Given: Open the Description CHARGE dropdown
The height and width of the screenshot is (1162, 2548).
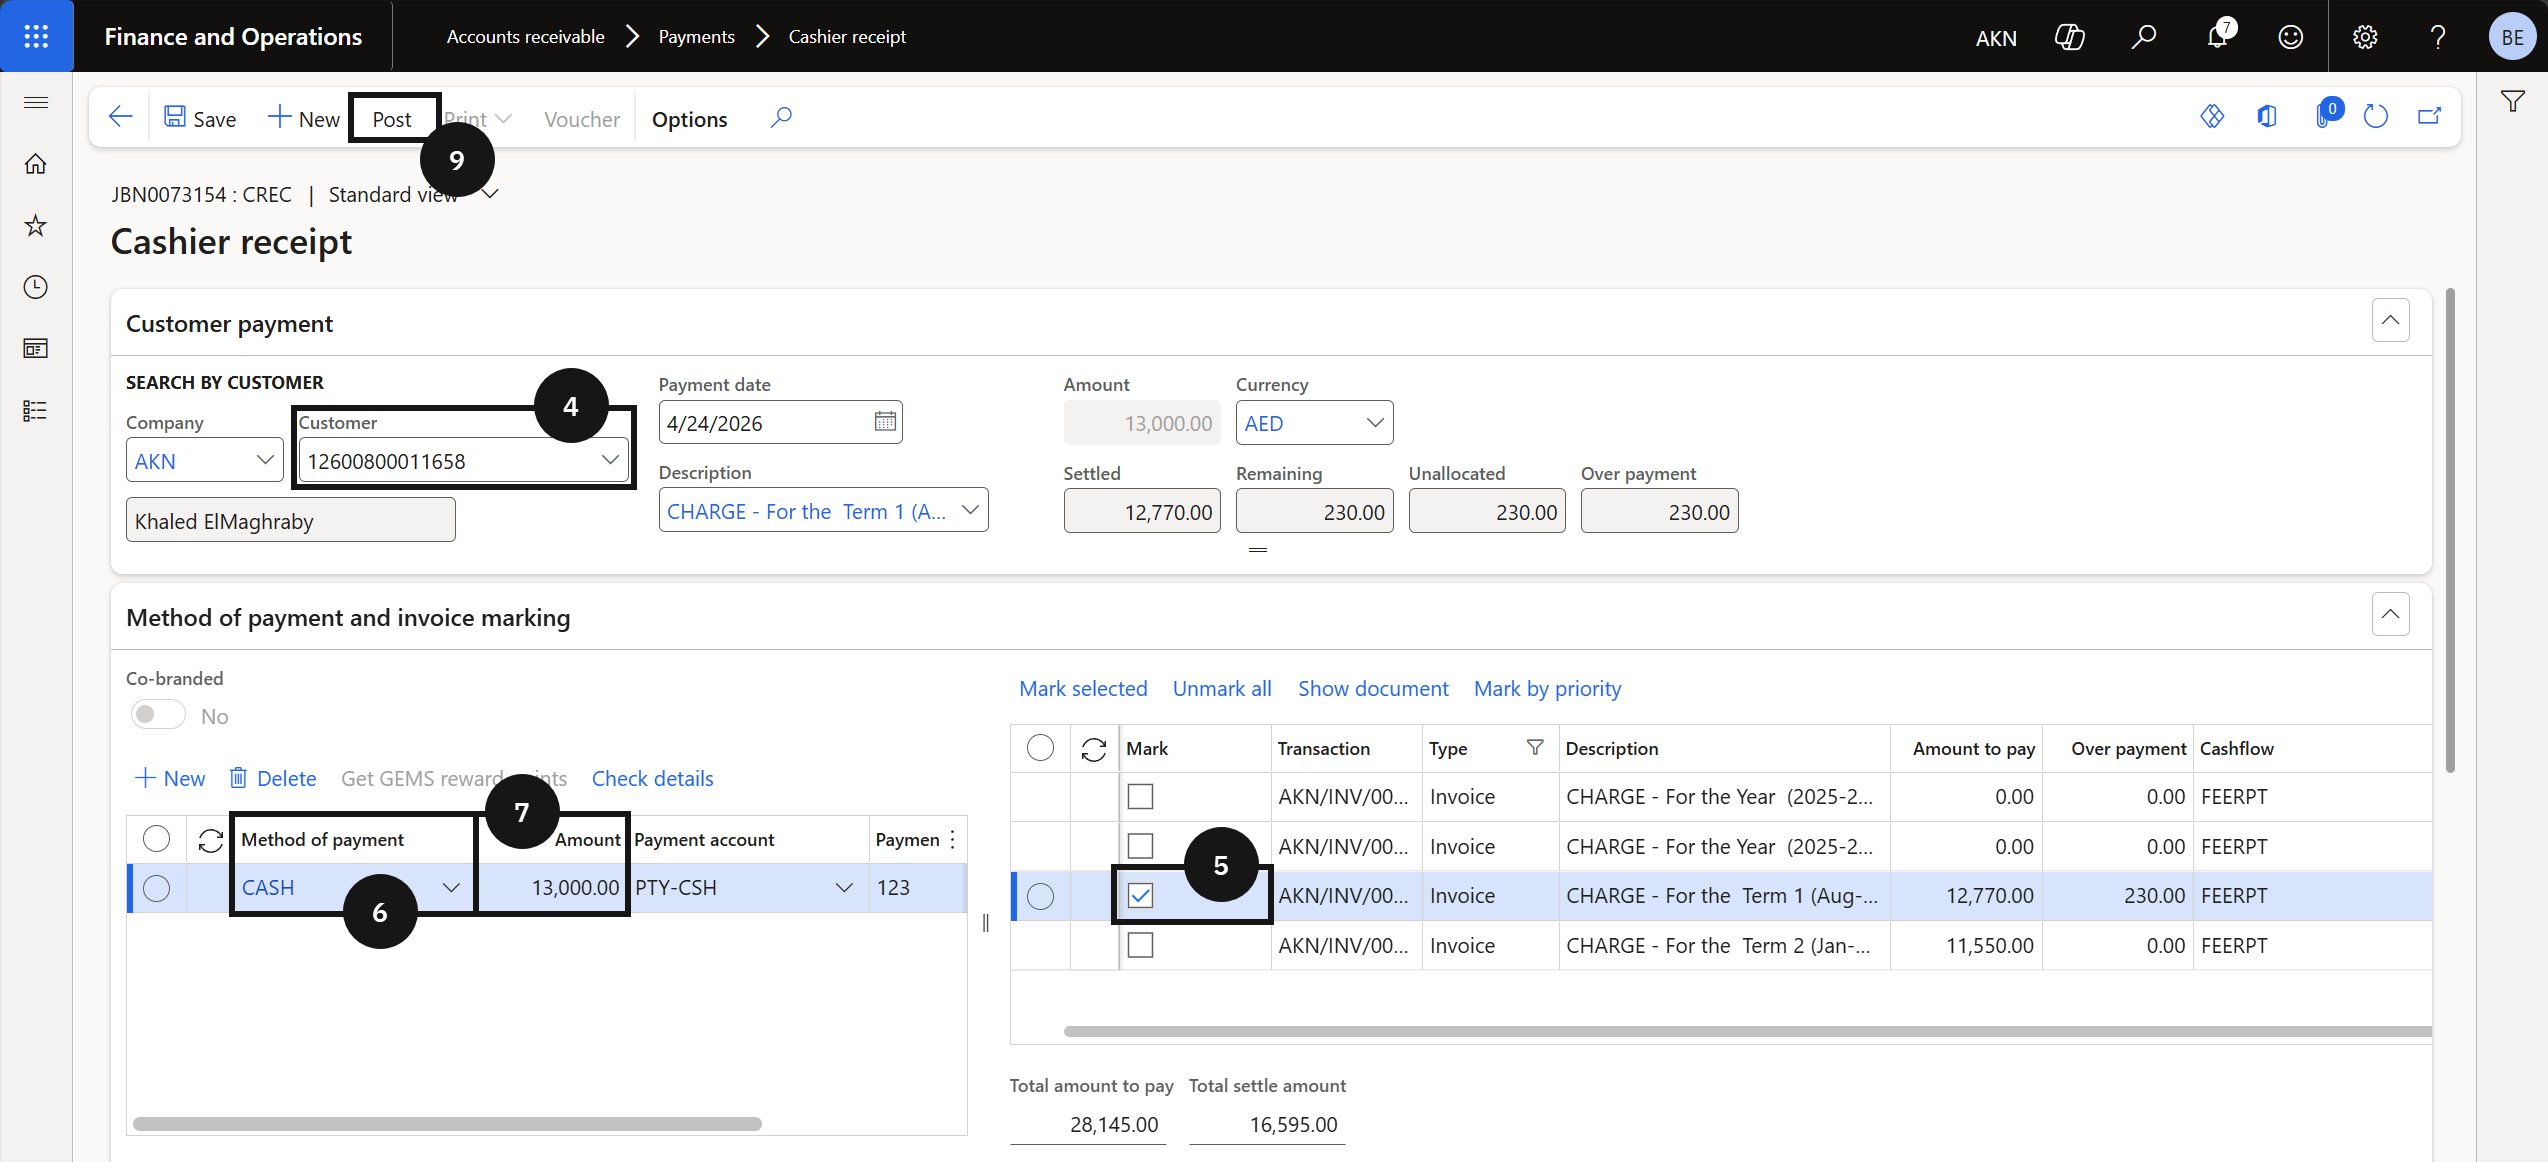Looking at the screenshot, I should (x=970, y=510).
